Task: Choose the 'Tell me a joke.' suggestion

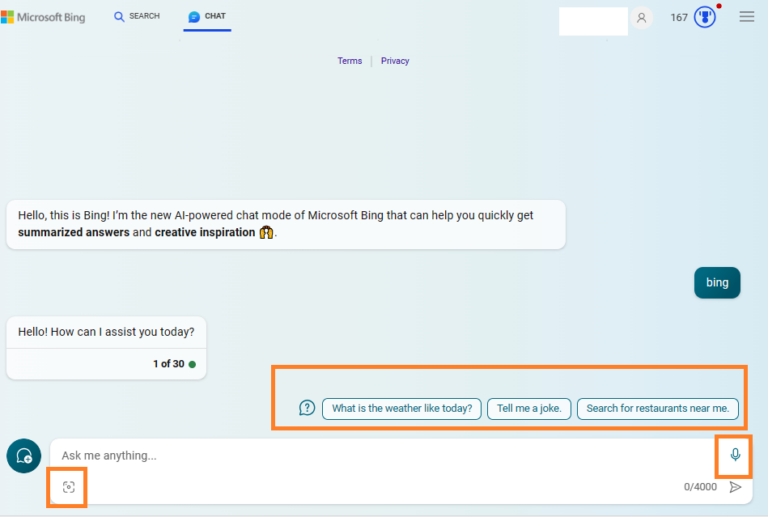Action: [529, 408]
